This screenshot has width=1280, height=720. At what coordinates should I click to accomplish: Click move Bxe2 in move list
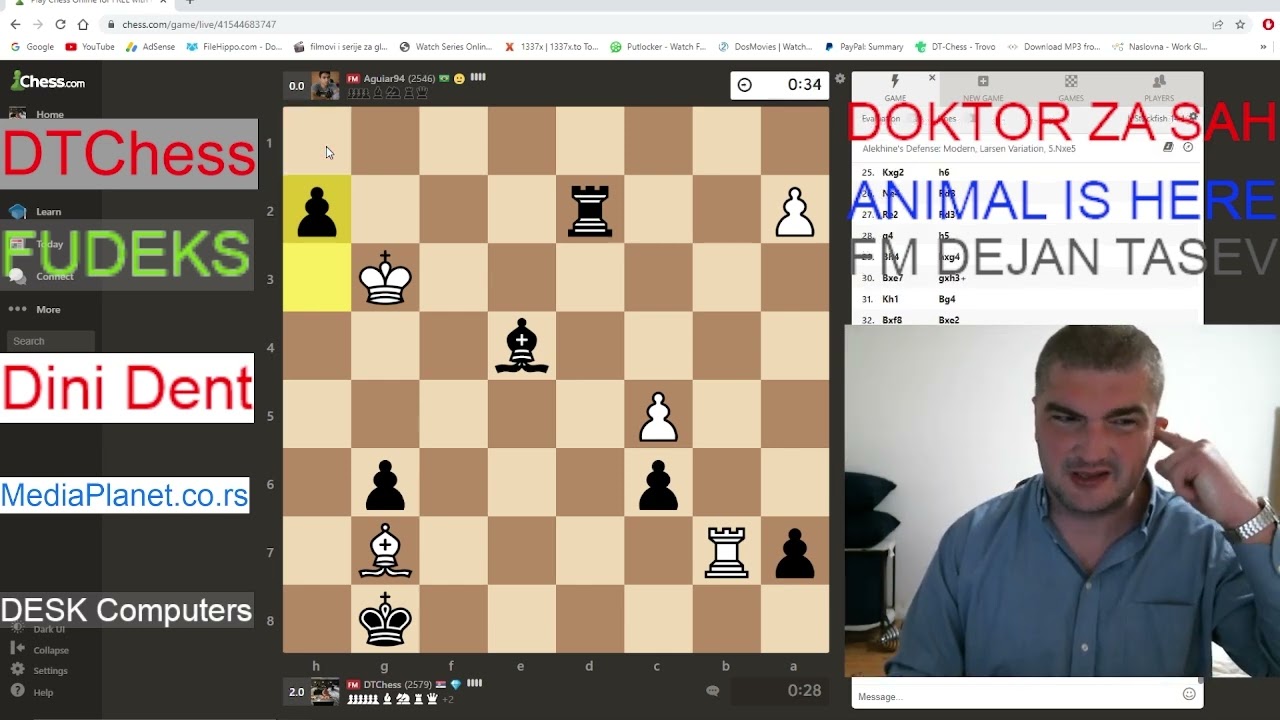click(949, 320)
